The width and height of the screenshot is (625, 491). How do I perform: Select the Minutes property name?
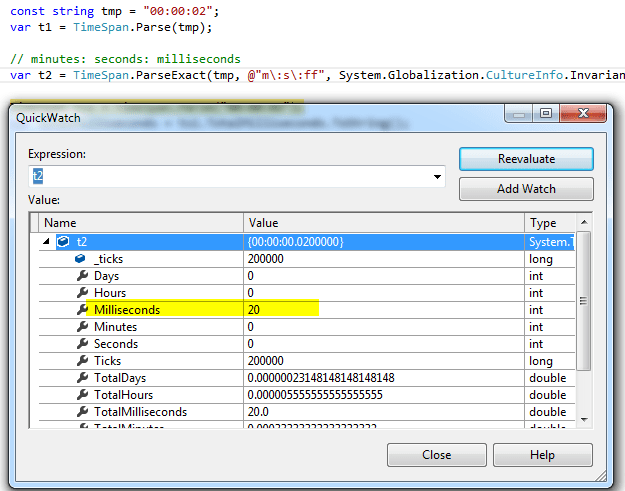[x=116, y=327]
